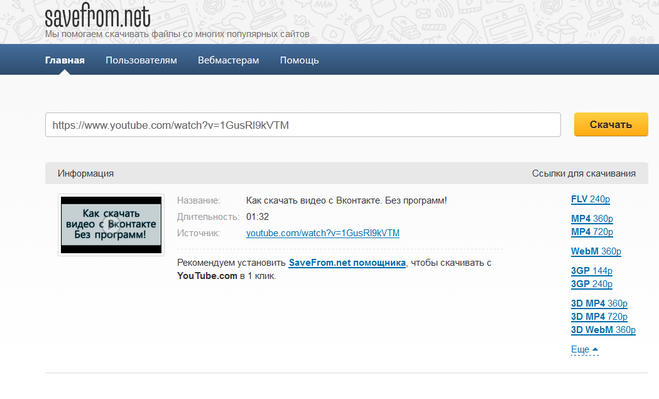Screen dimensions: 659x399
Task: Open the Пользователям menu item
Action: coord(141,60)
